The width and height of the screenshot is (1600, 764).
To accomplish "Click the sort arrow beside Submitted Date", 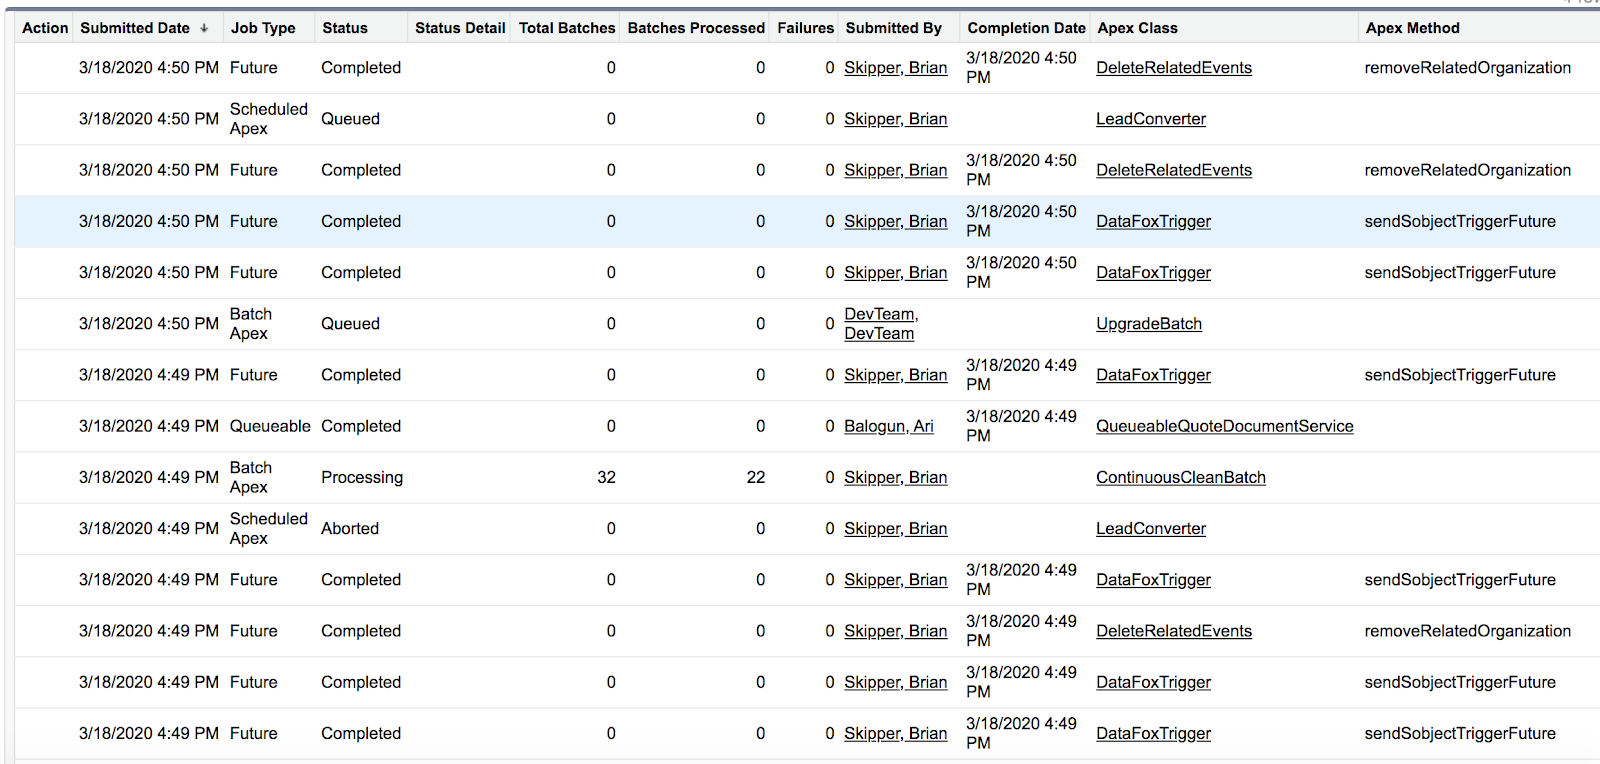I will click(204, 28).
